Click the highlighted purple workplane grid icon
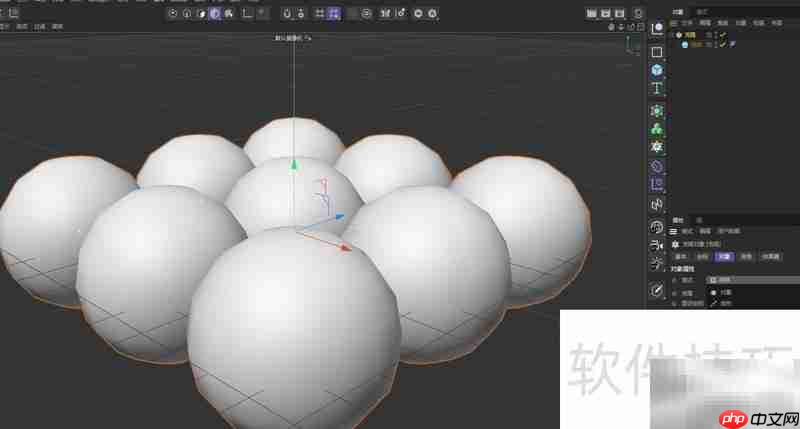 (x=334, y=14)
